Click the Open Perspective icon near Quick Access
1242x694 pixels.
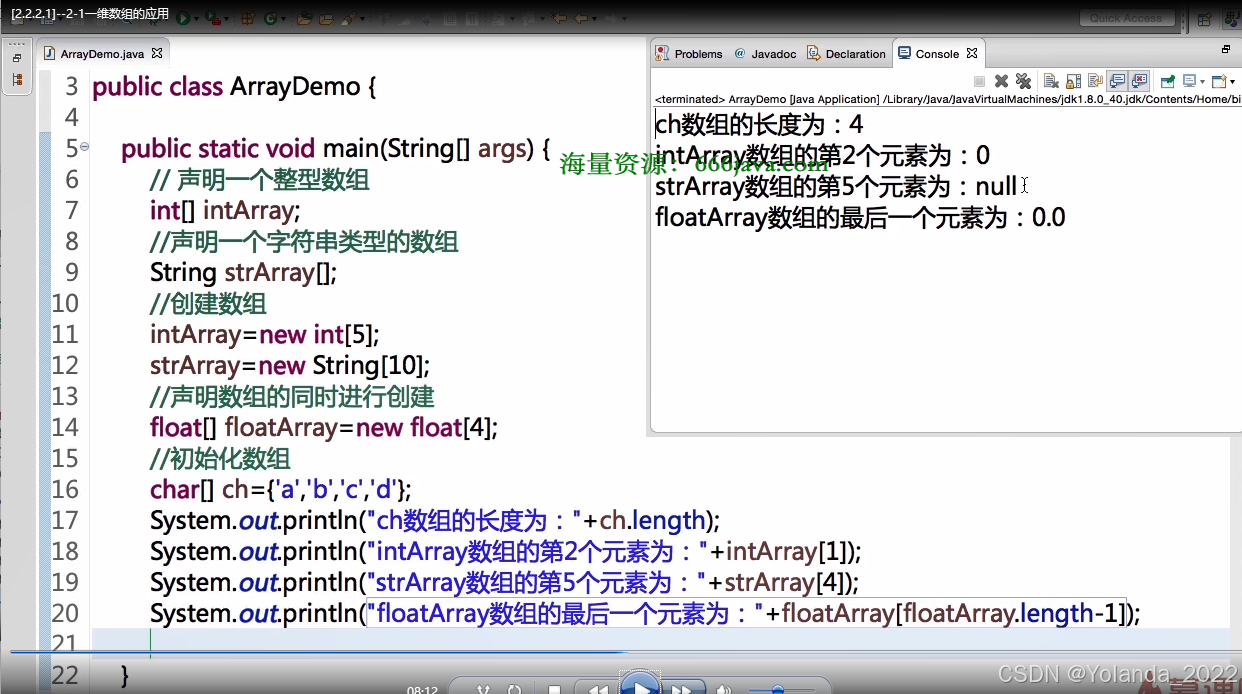click(1204, 18)
